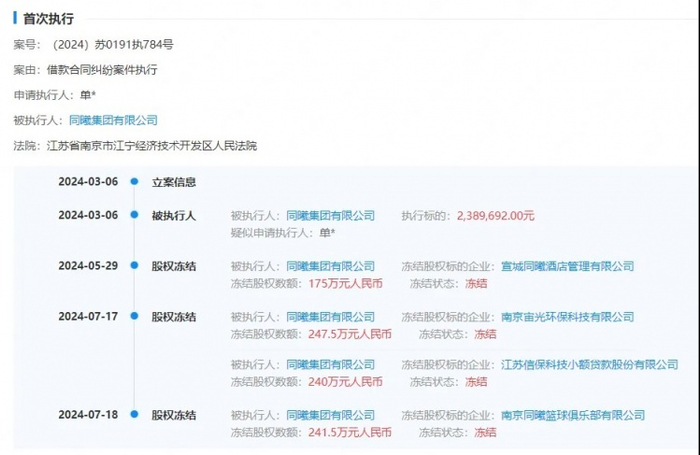The height and width of the screenshot is (455, 700).
Task: Open 同曦集团有限公司 link beside 江苏信保科技 entry
Action: pyautogui.click(x=330, y=365)
